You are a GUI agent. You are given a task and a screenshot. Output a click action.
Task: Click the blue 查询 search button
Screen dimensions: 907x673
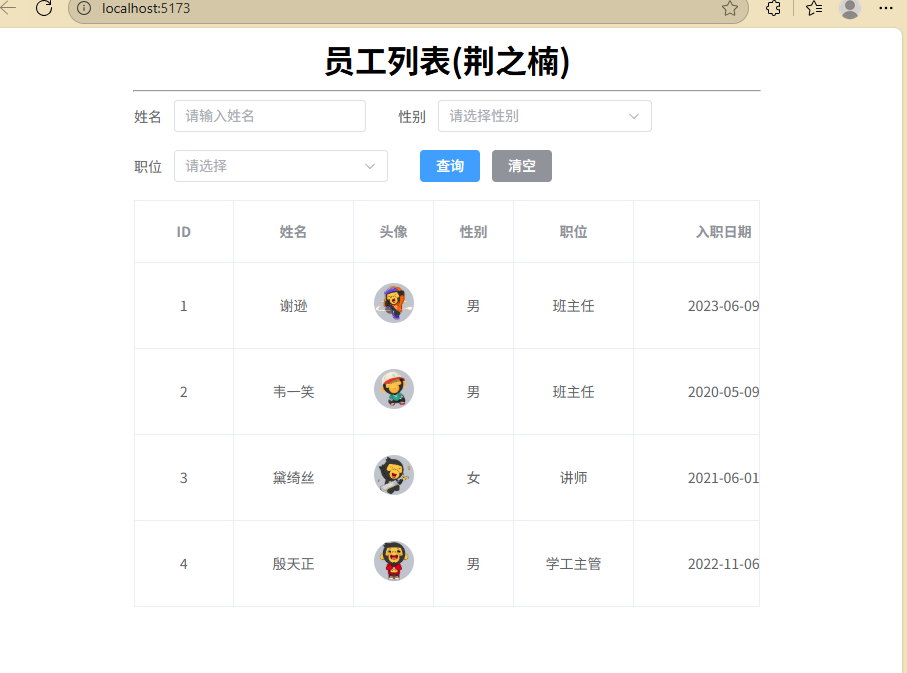click(x=450, y=166)
